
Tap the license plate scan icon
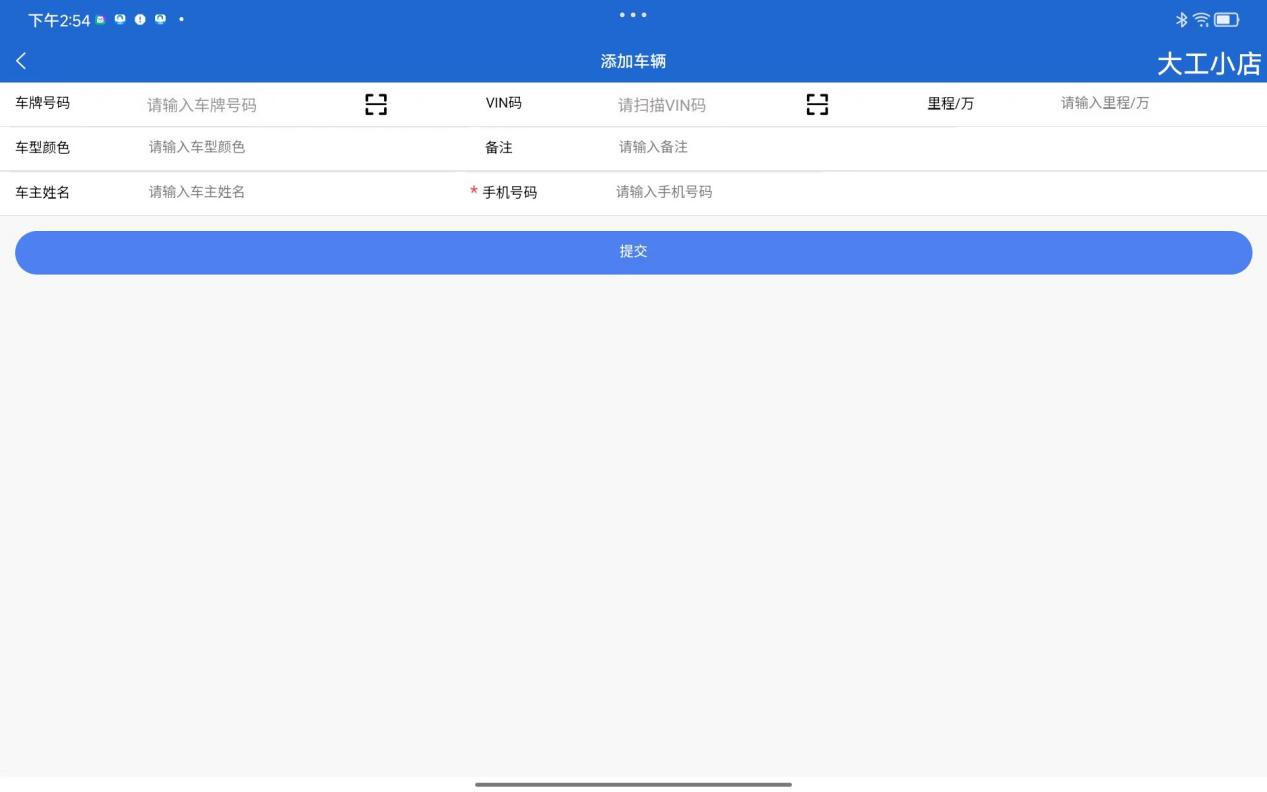click(x=375, y=104)
